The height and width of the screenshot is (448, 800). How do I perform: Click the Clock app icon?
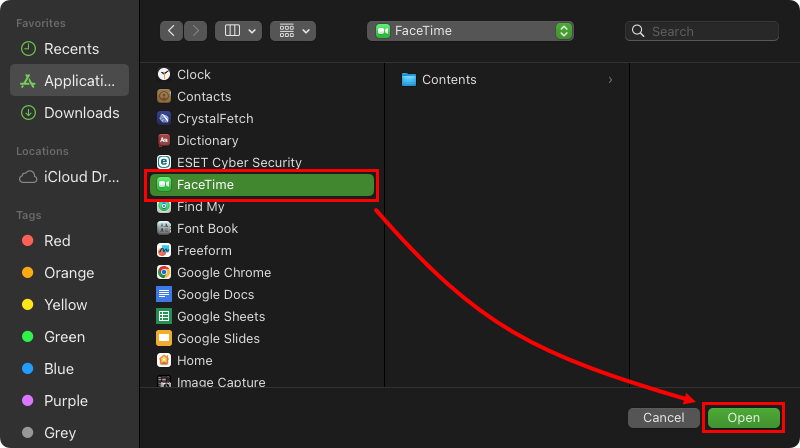click(164, 75)
